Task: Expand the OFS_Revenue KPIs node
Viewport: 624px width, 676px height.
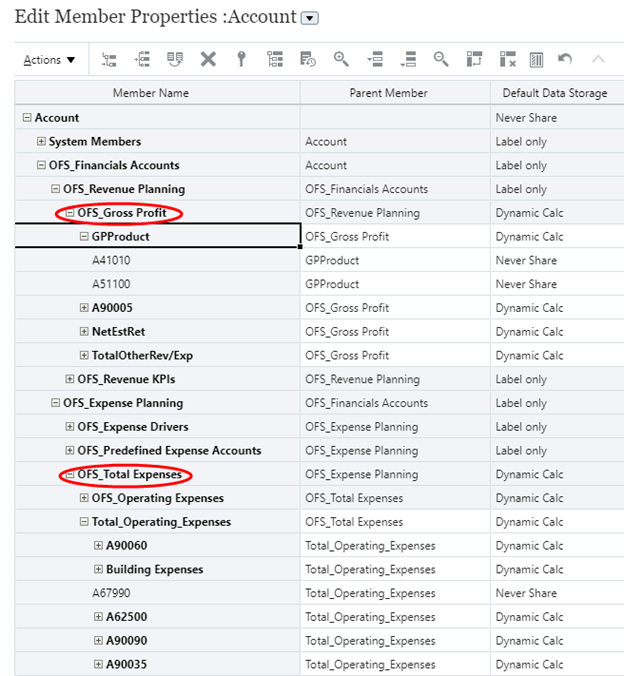Action: pyautogui.click(x=70, y=380)
